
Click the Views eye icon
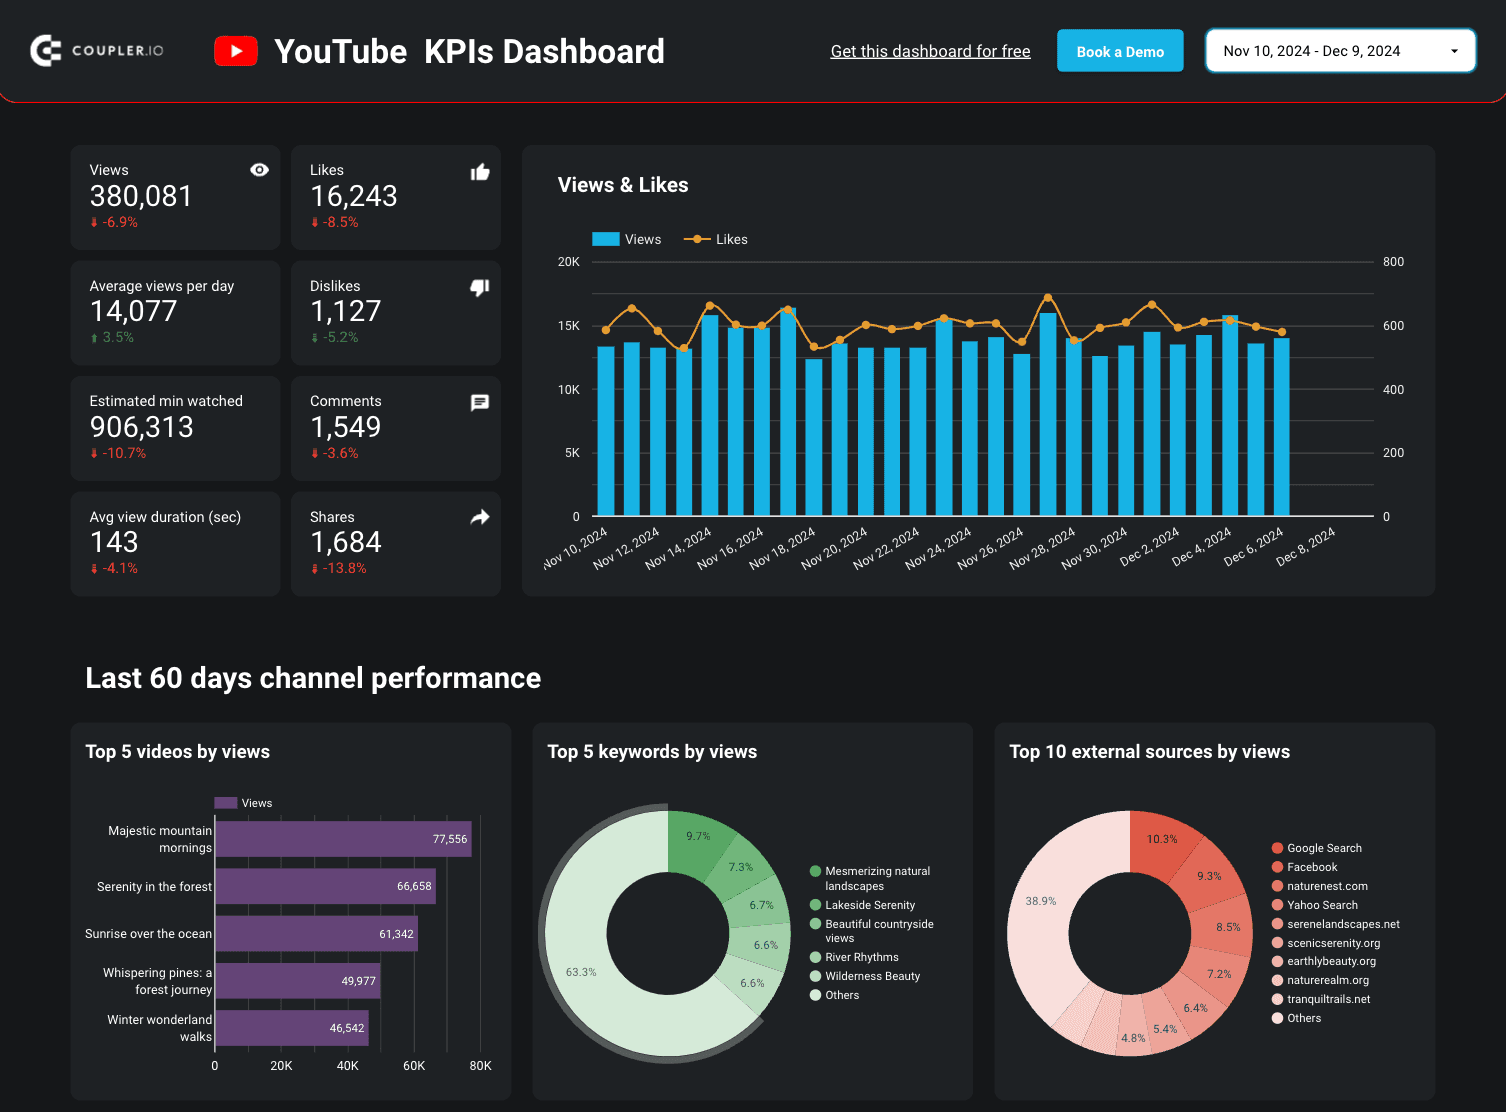(259, 170)
